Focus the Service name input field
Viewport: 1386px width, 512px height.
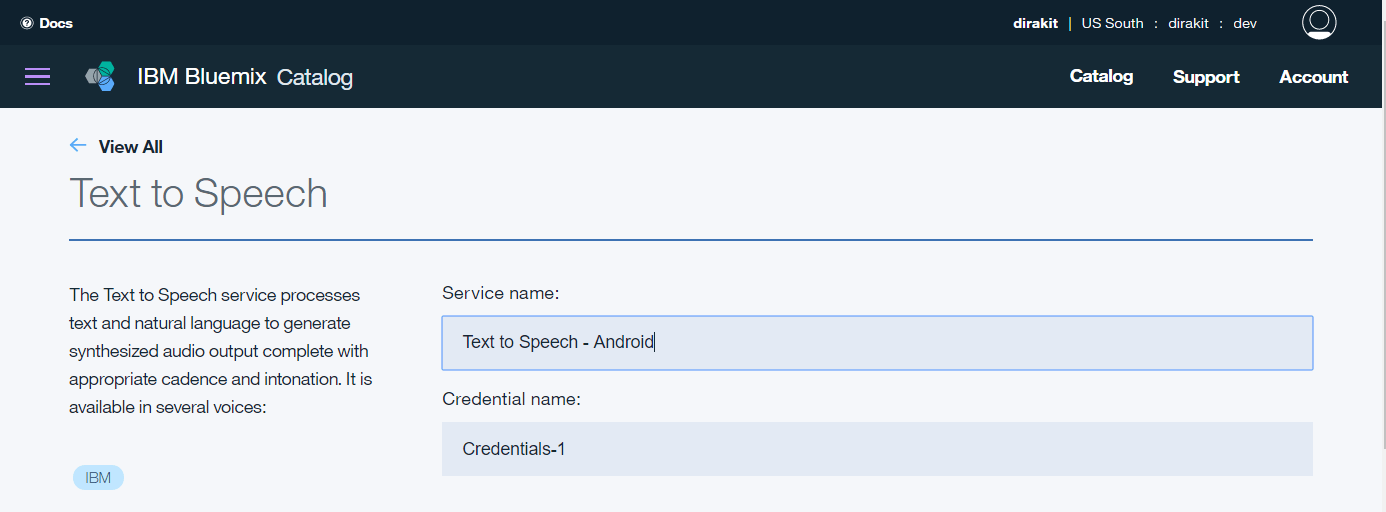pos(876,343)
